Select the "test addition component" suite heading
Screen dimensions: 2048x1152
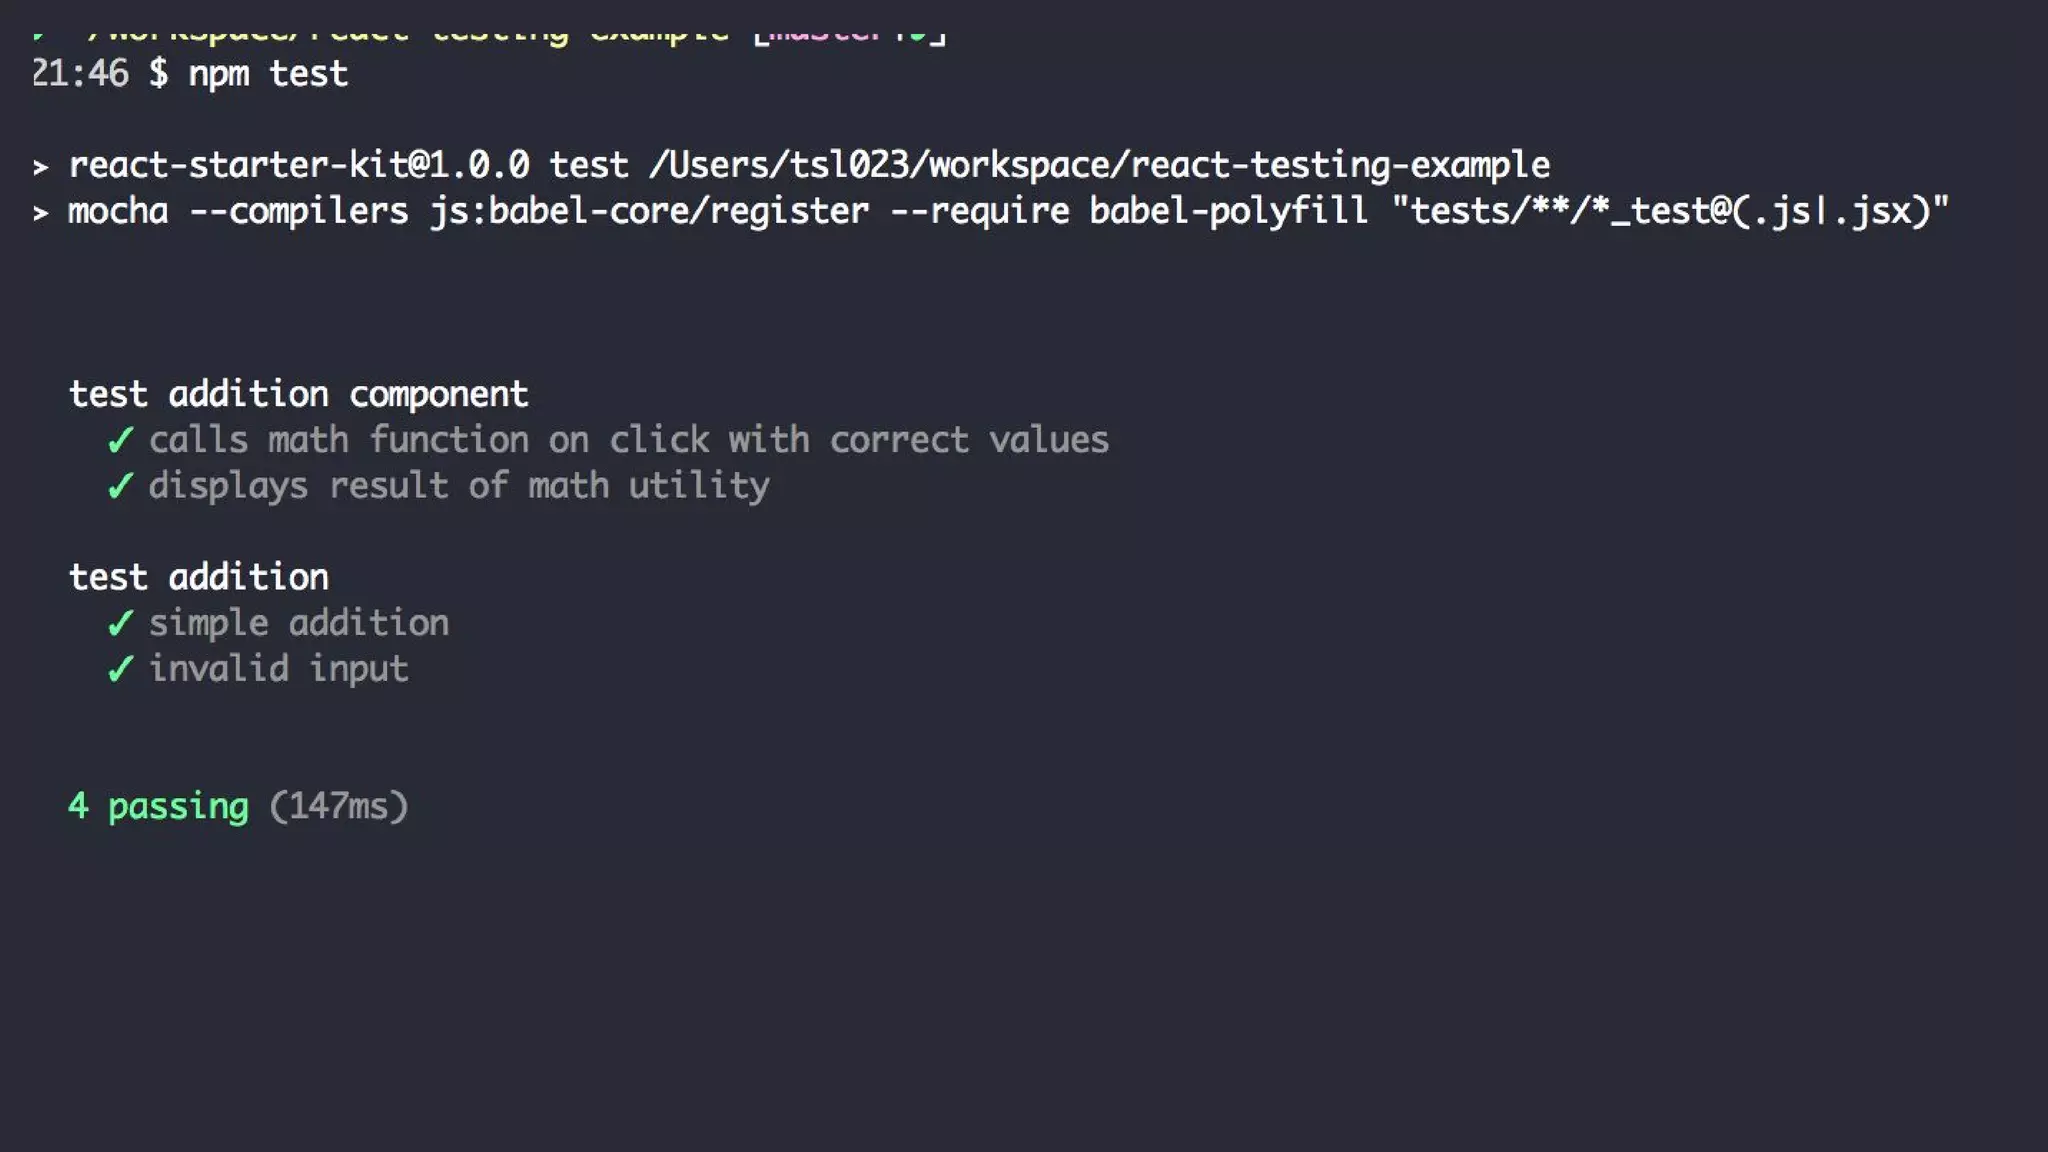(298, 394)
